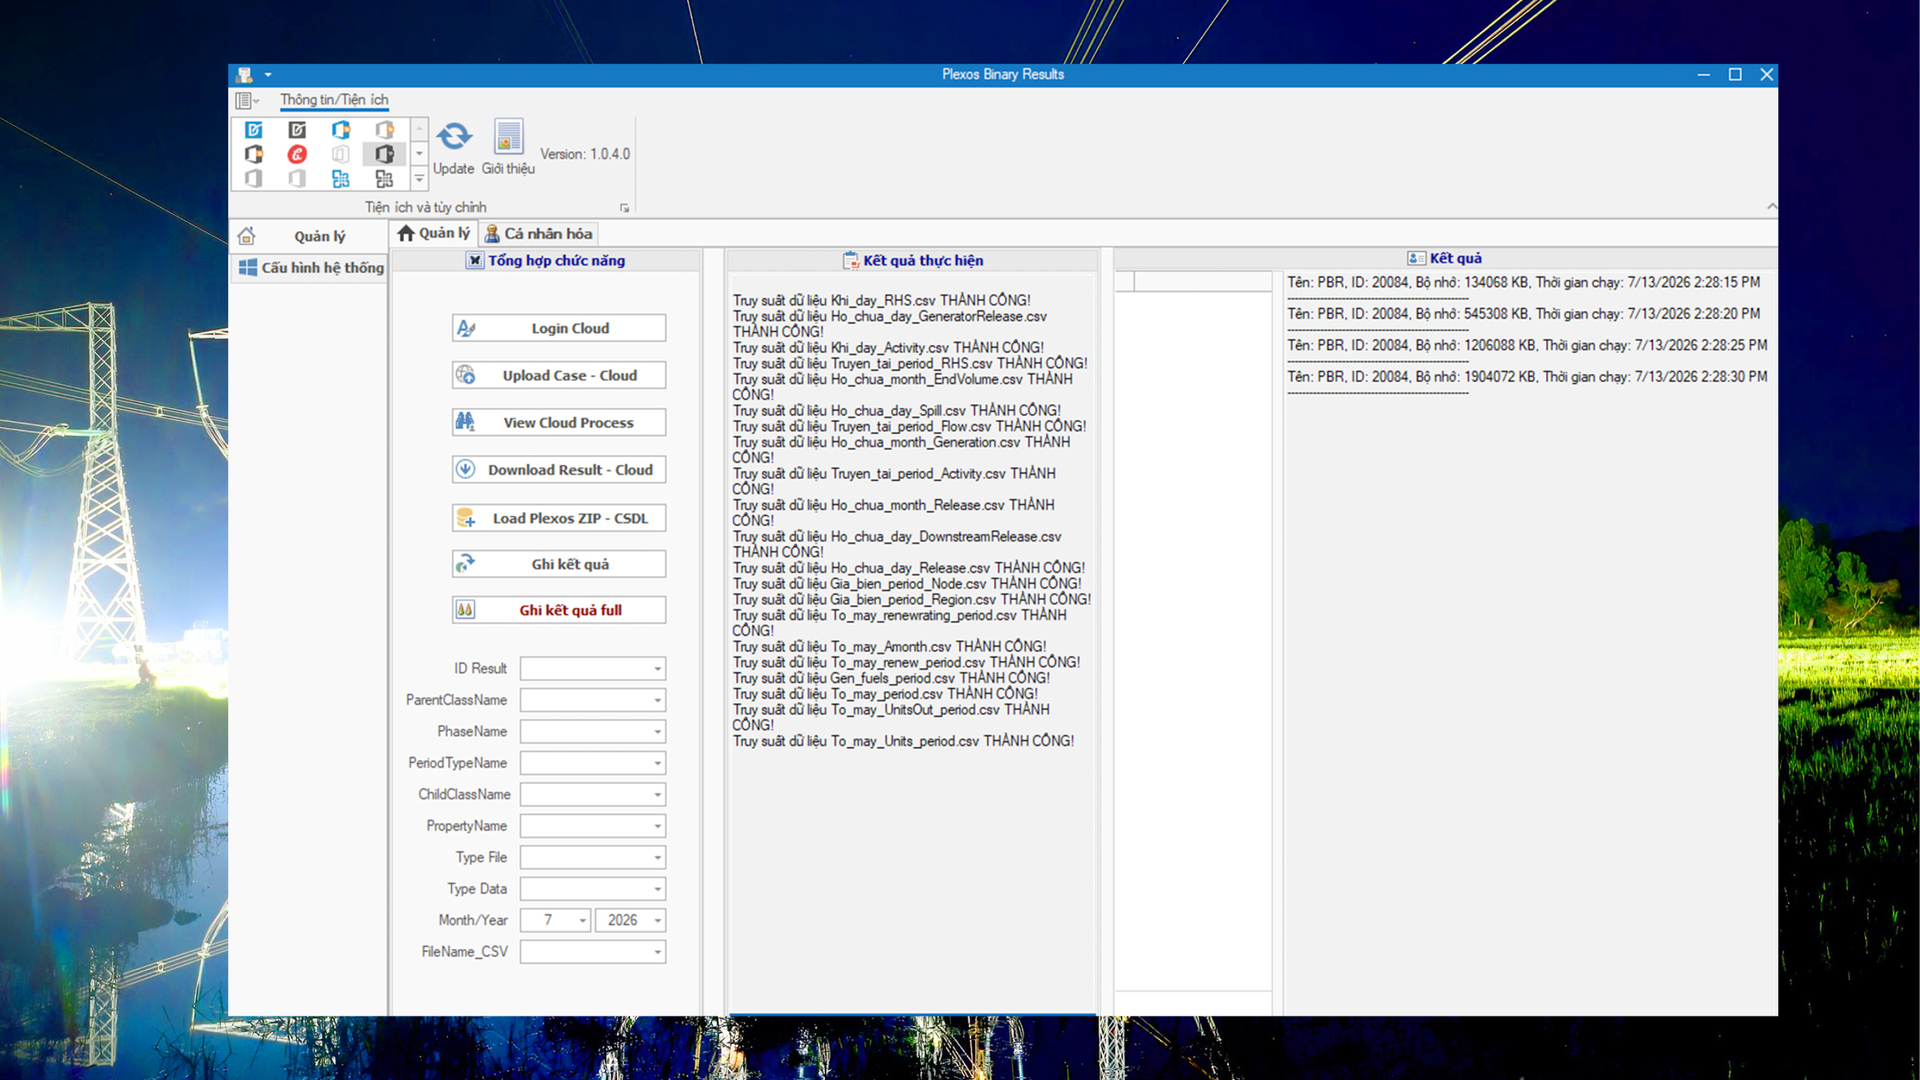Click the red Ghi kết quả full button

pos(559,610)
